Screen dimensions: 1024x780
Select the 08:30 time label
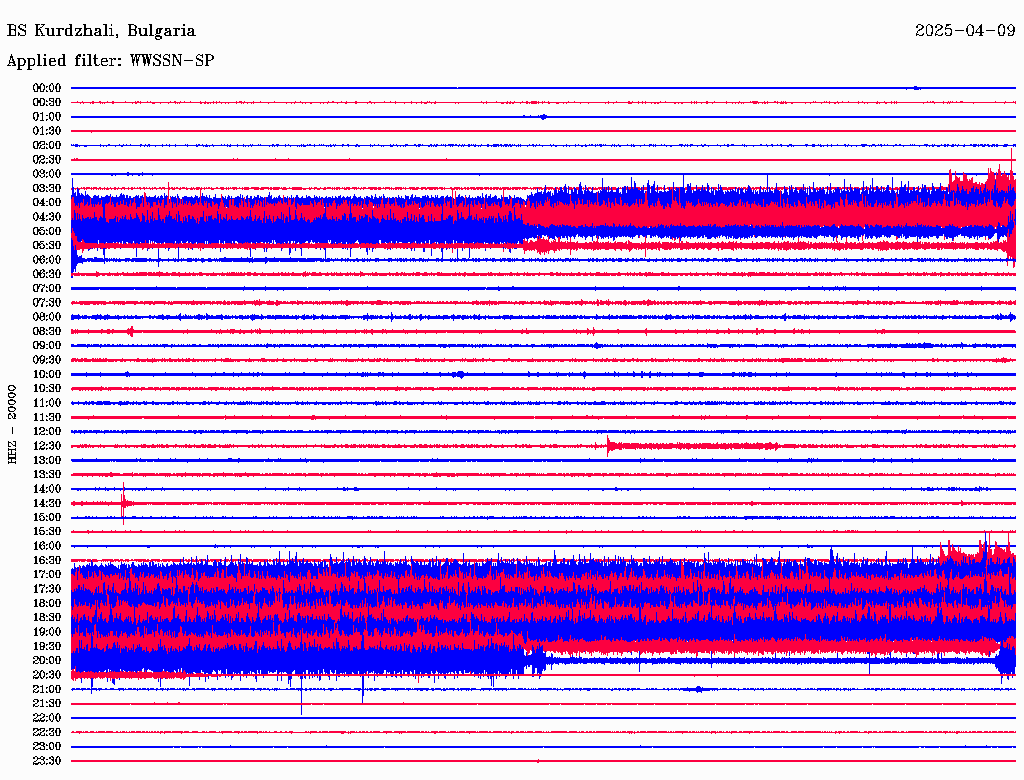[47, 331]
